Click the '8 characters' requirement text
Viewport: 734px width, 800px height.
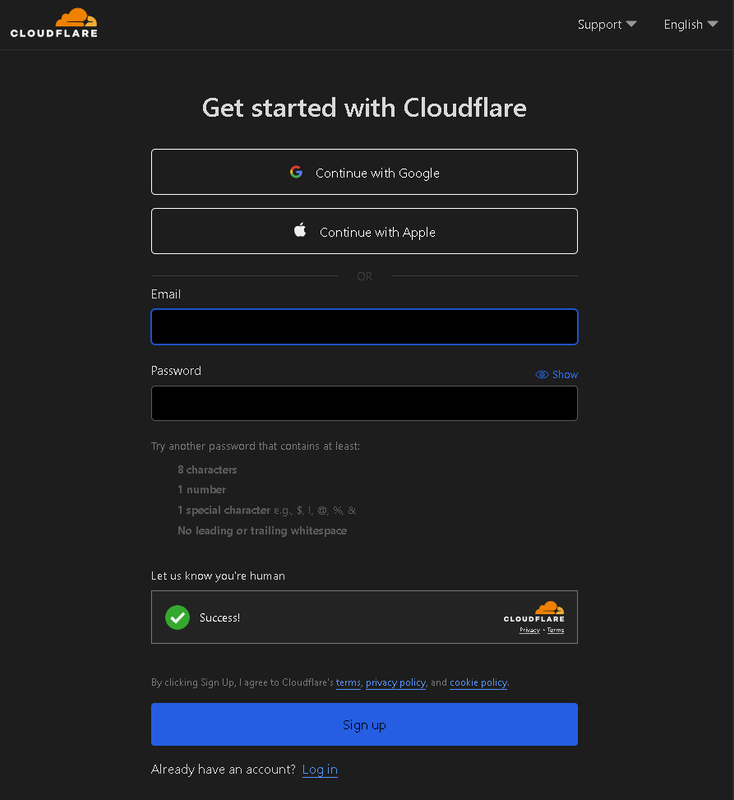tap(207, 470)
